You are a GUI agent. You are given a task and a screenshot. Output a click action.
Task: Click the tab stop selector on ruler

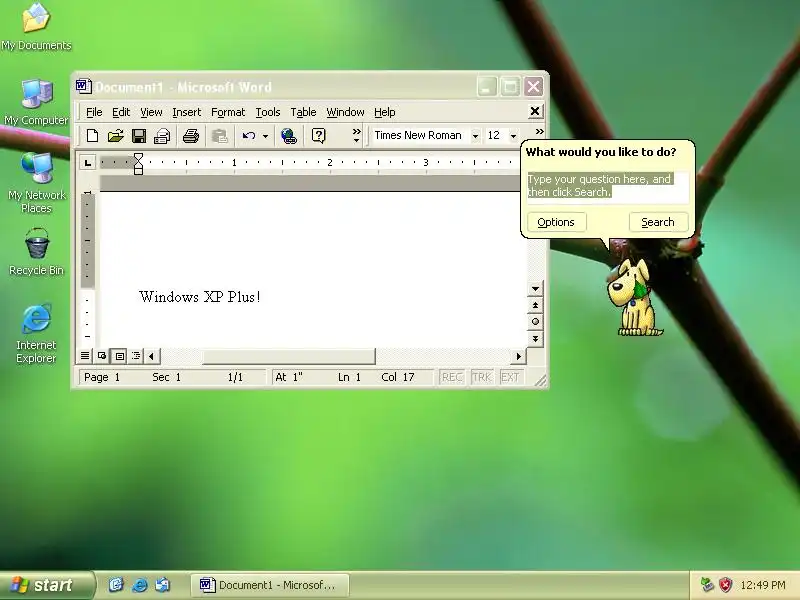point(88,163)
